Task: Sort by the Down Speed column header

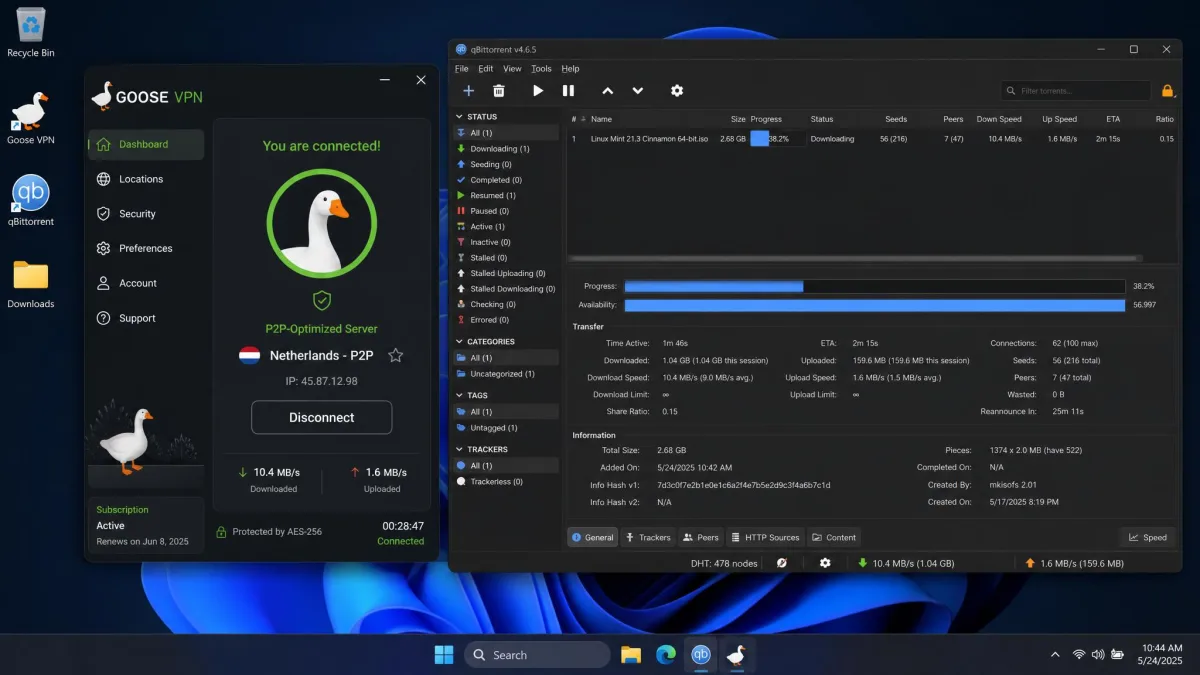Action: click(999, 119)
